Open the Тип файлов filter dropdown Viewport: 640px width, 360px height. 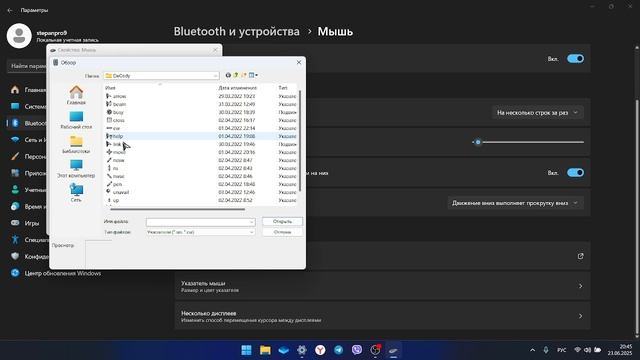pyautogui.click(x=200, y=232)
